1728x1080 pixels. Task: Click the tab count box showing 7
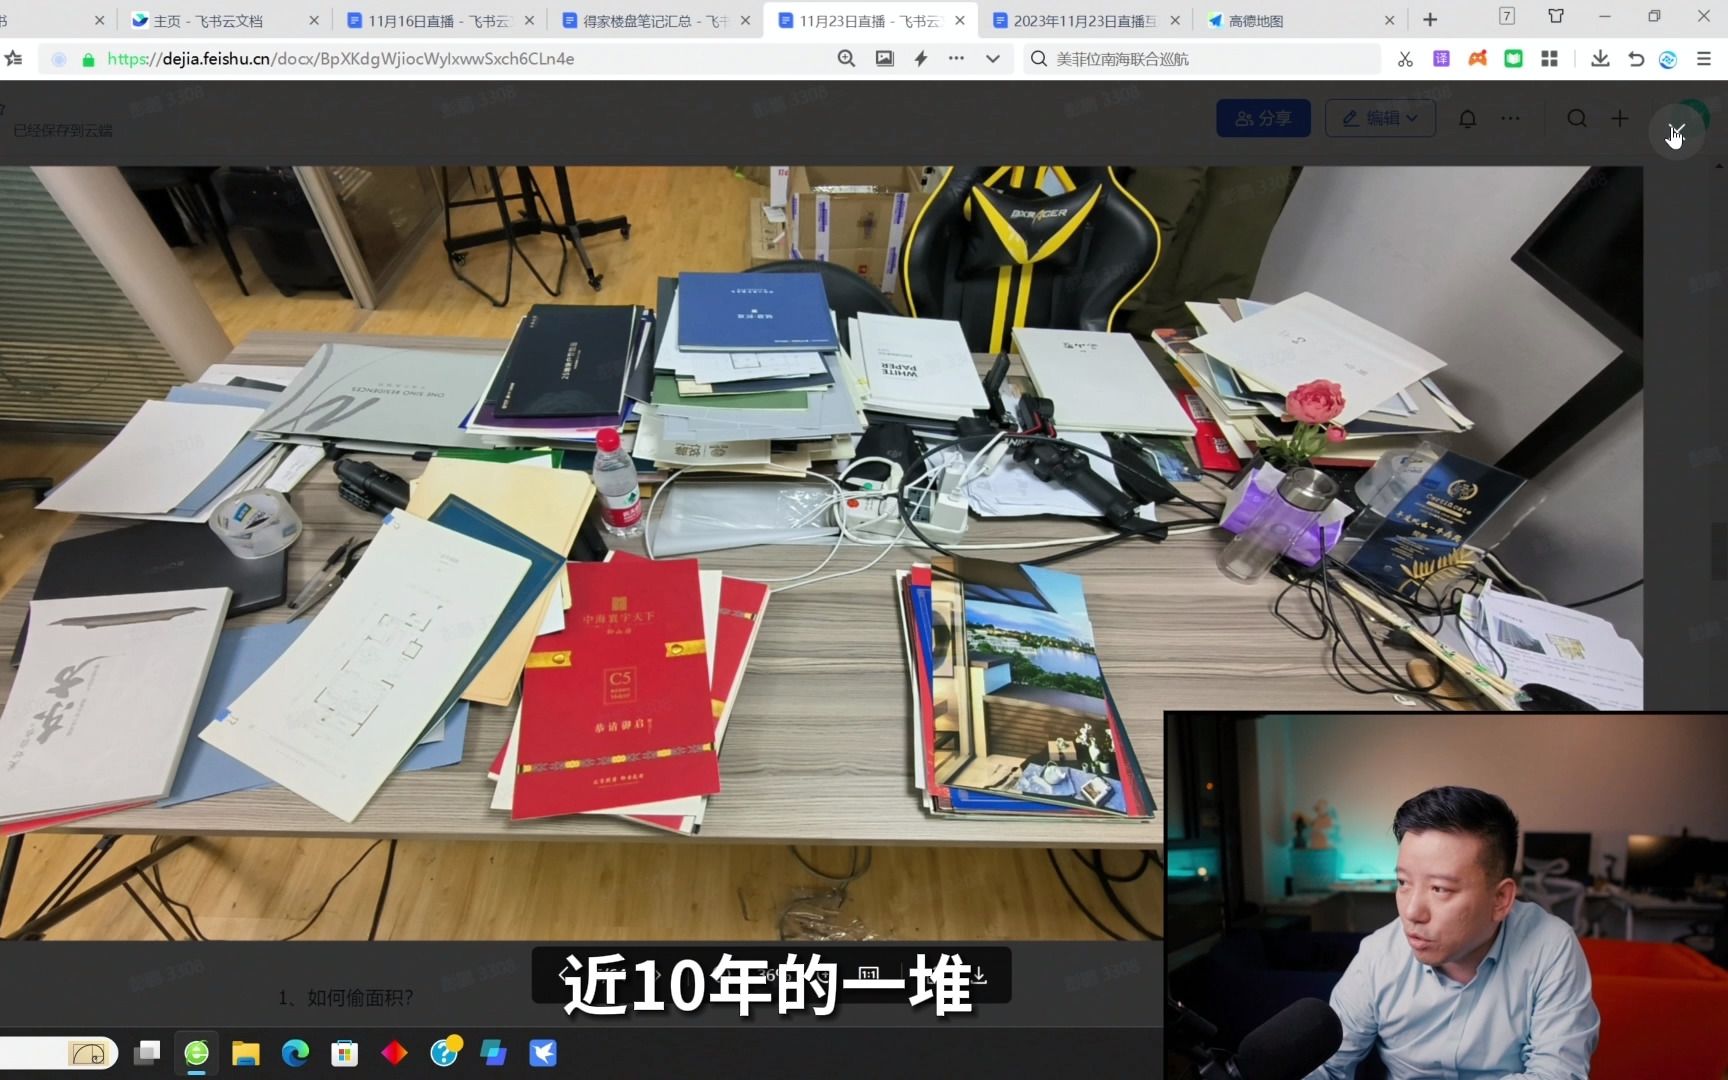[1507, 16]
